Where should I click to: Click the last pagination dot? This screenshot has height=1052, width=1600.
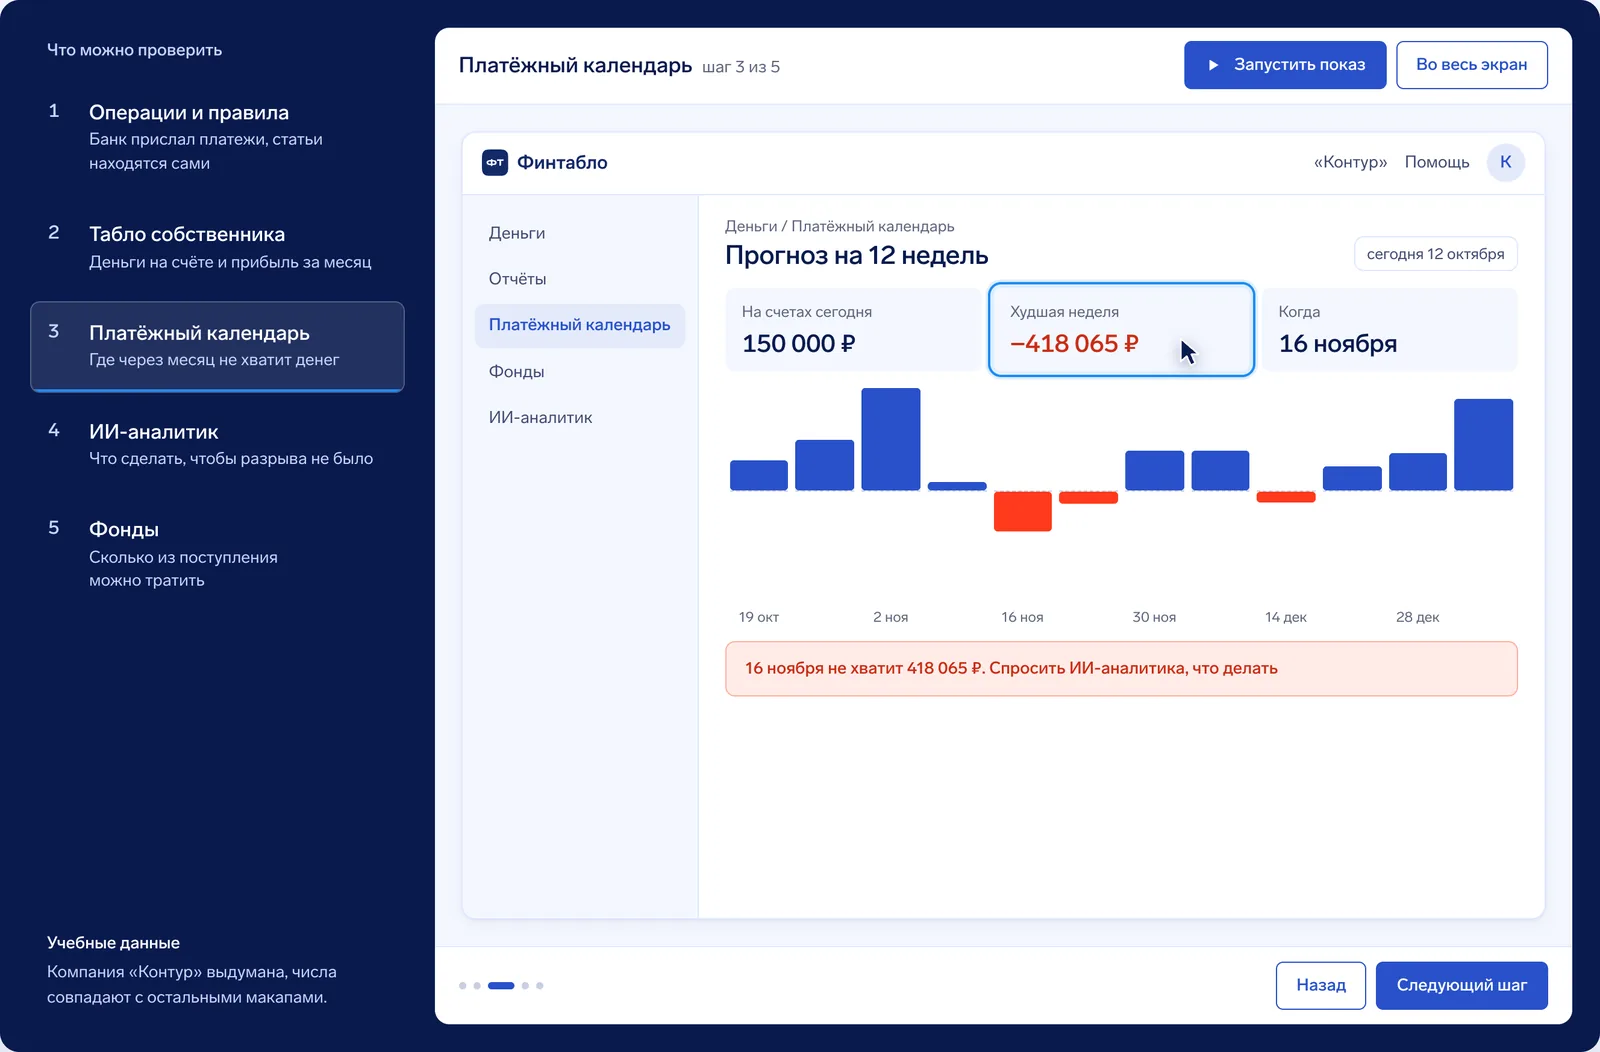(540, 986)
